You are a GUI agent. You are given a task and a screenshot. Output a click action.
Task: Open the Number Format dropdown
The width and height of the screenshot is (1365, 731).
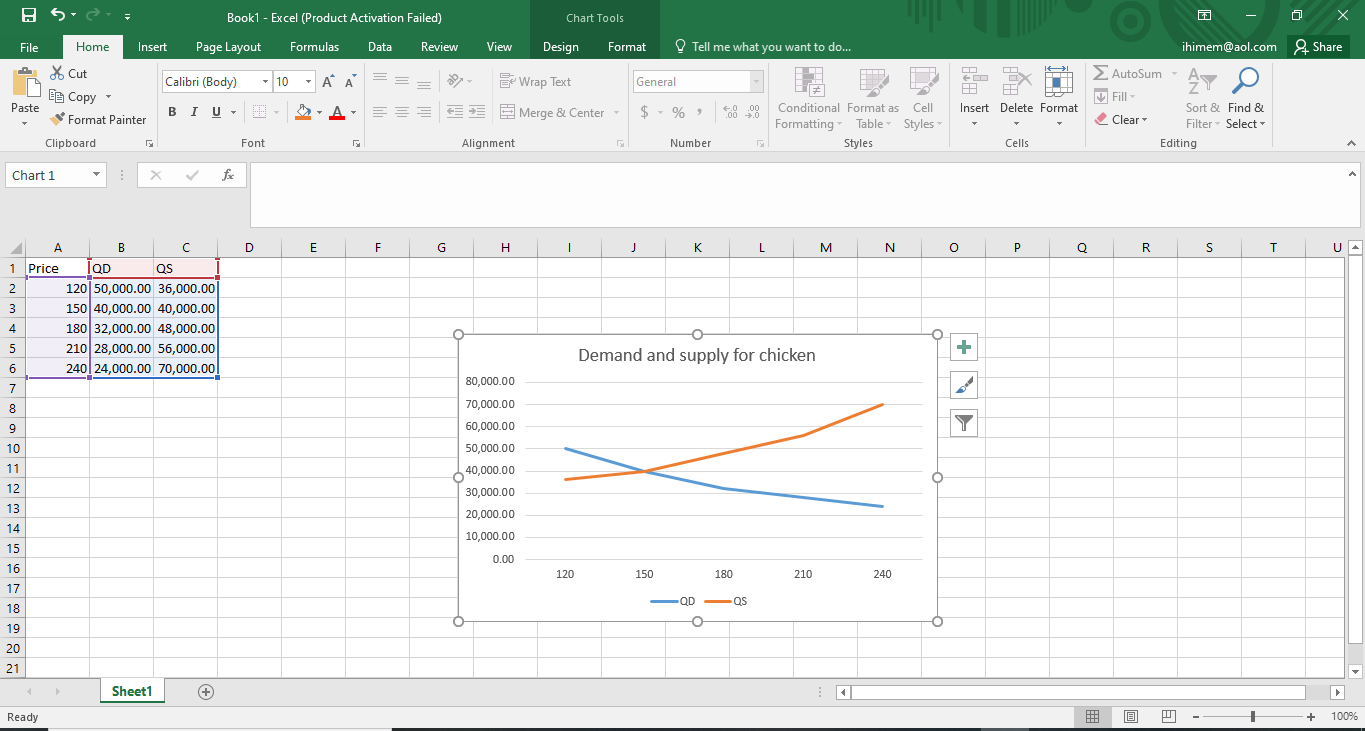click(756, 82)
